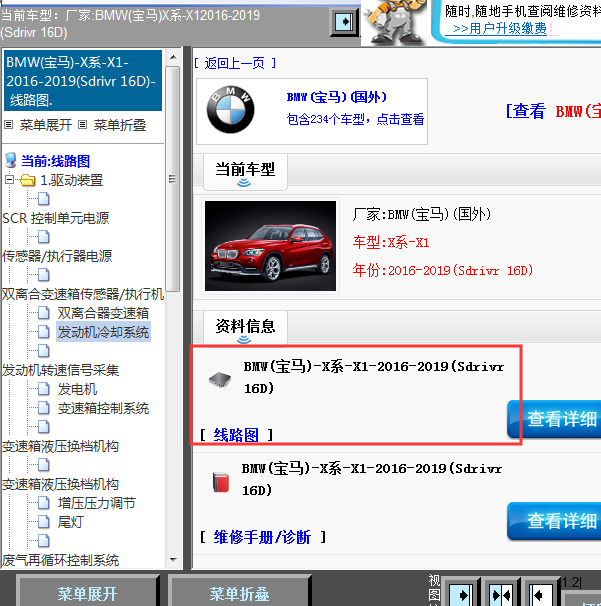601x606 pixels.
Task: Open 增压压力调节 tree item
Action: pos(97,503)
